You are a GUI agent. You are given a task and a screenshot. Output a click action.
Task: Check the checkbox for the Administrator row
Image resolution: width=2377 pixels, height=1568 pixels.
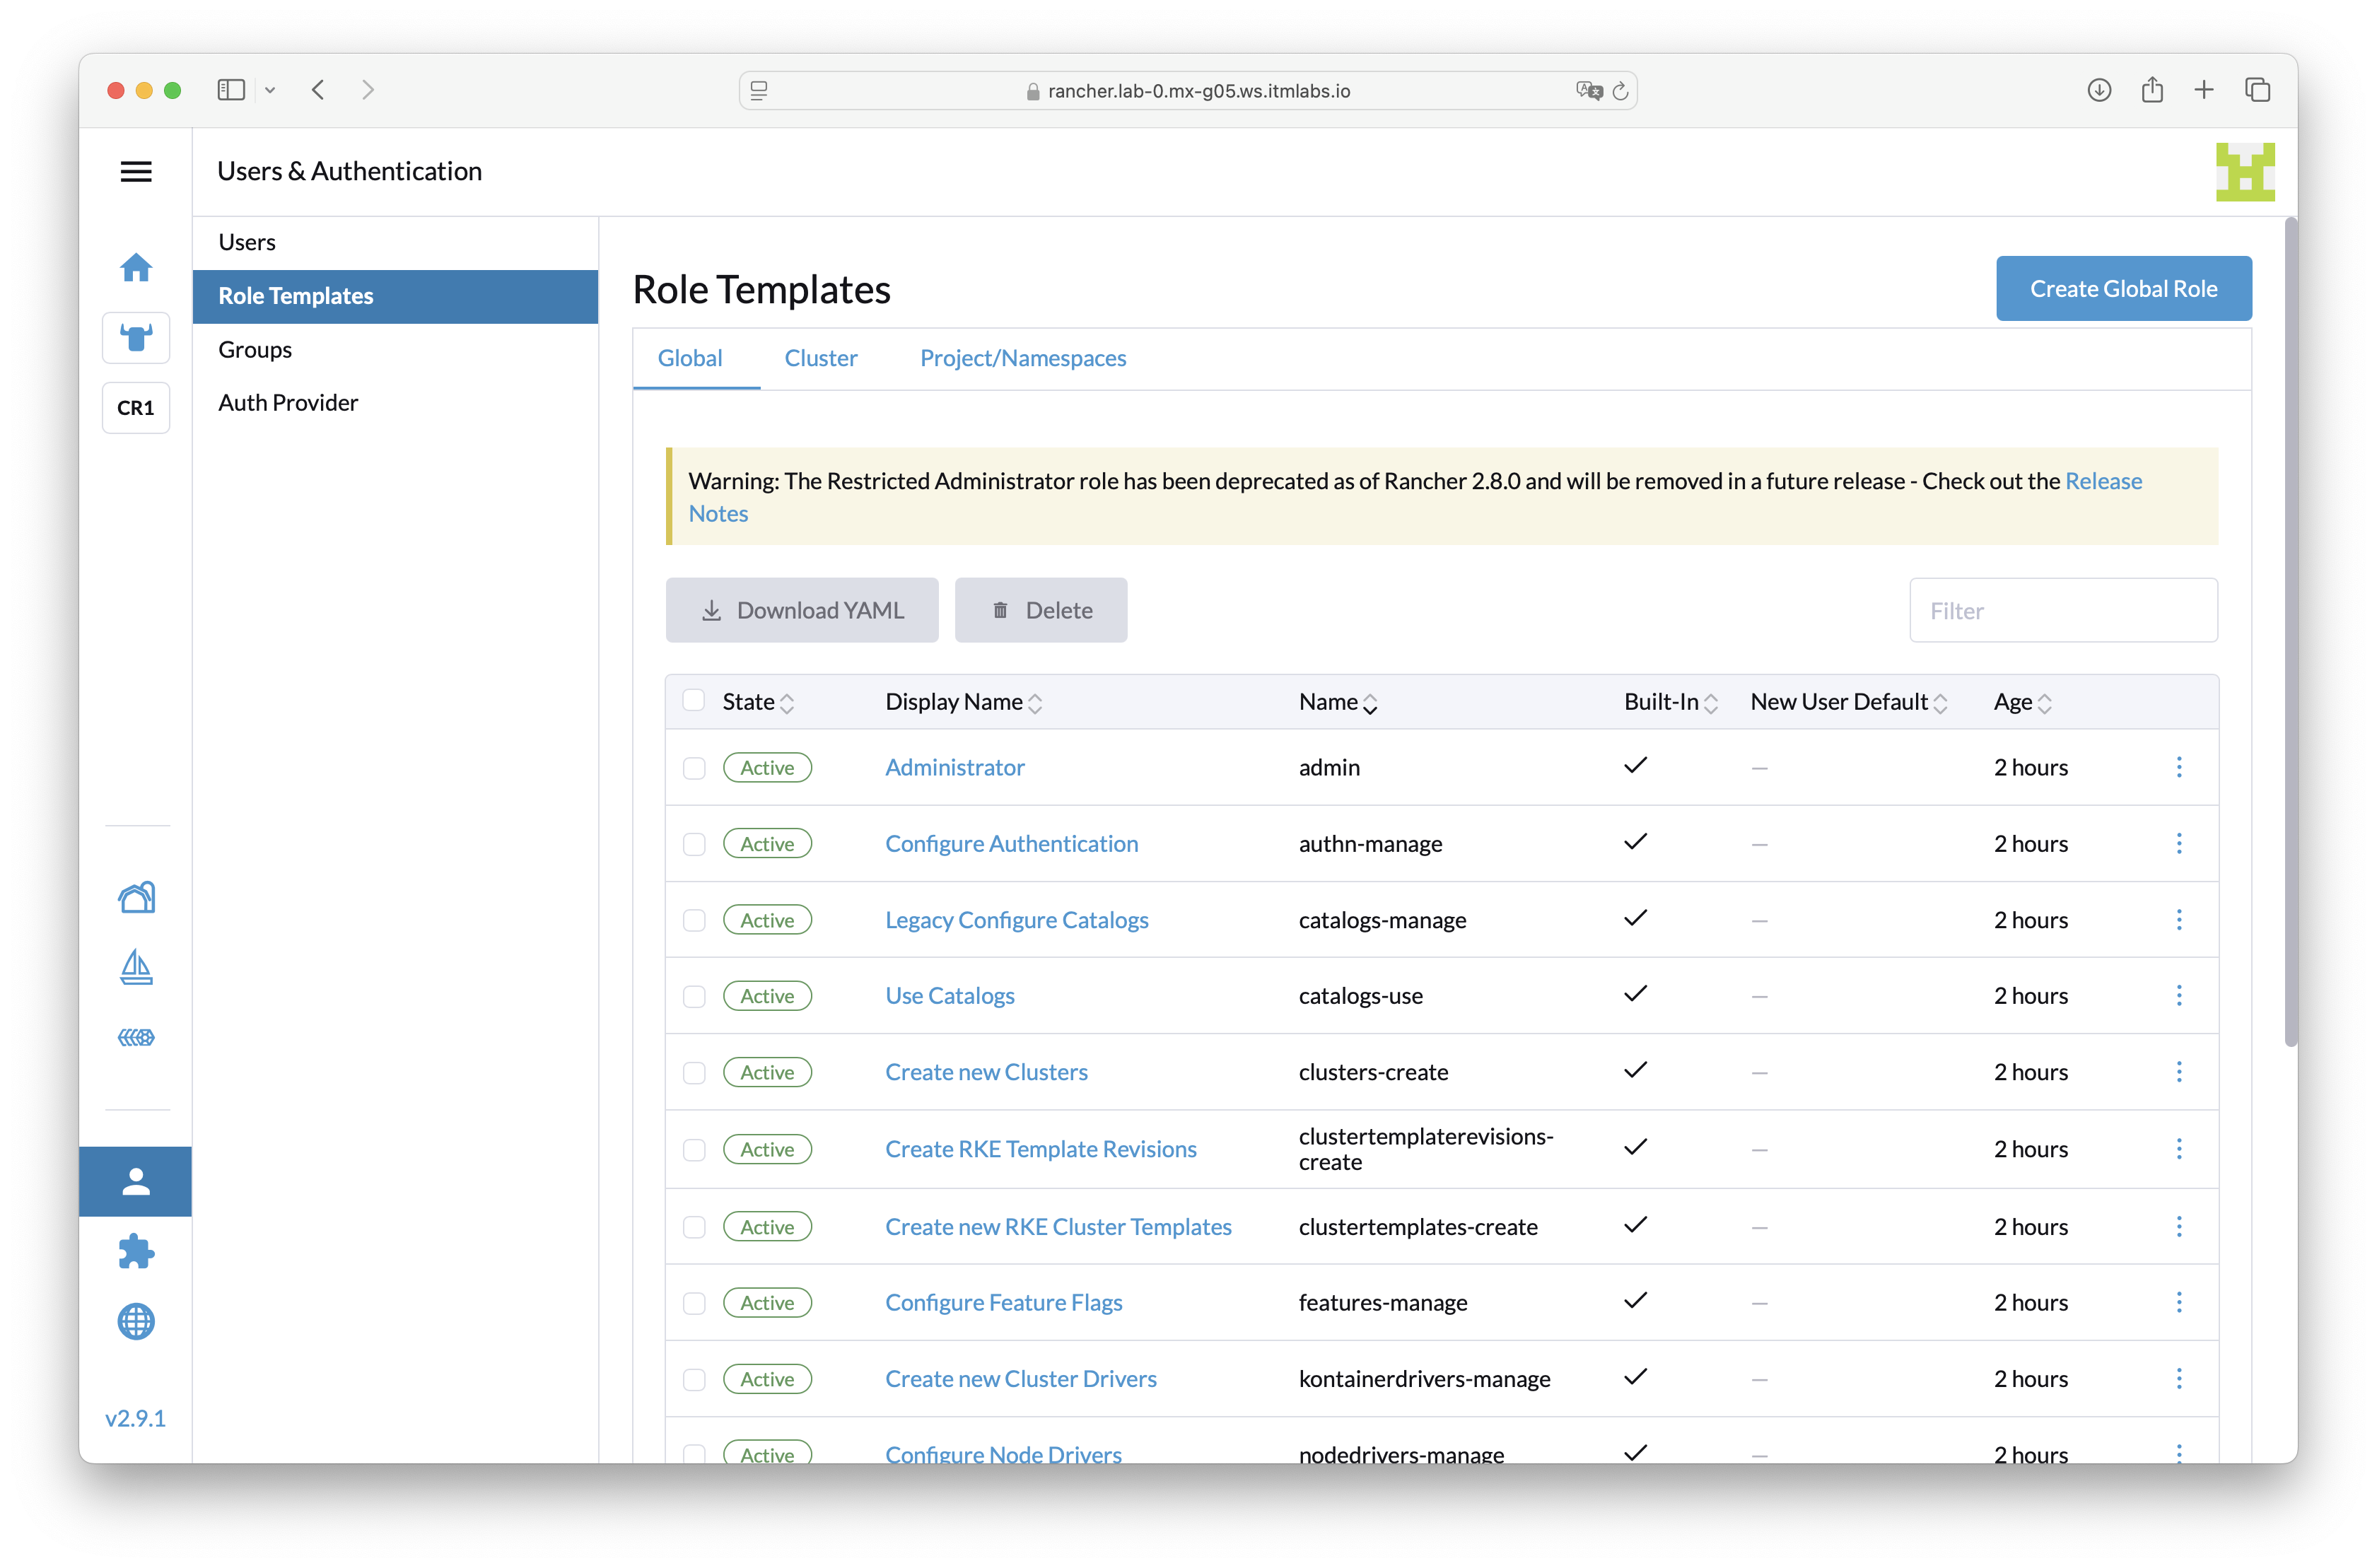pos(694,768)
